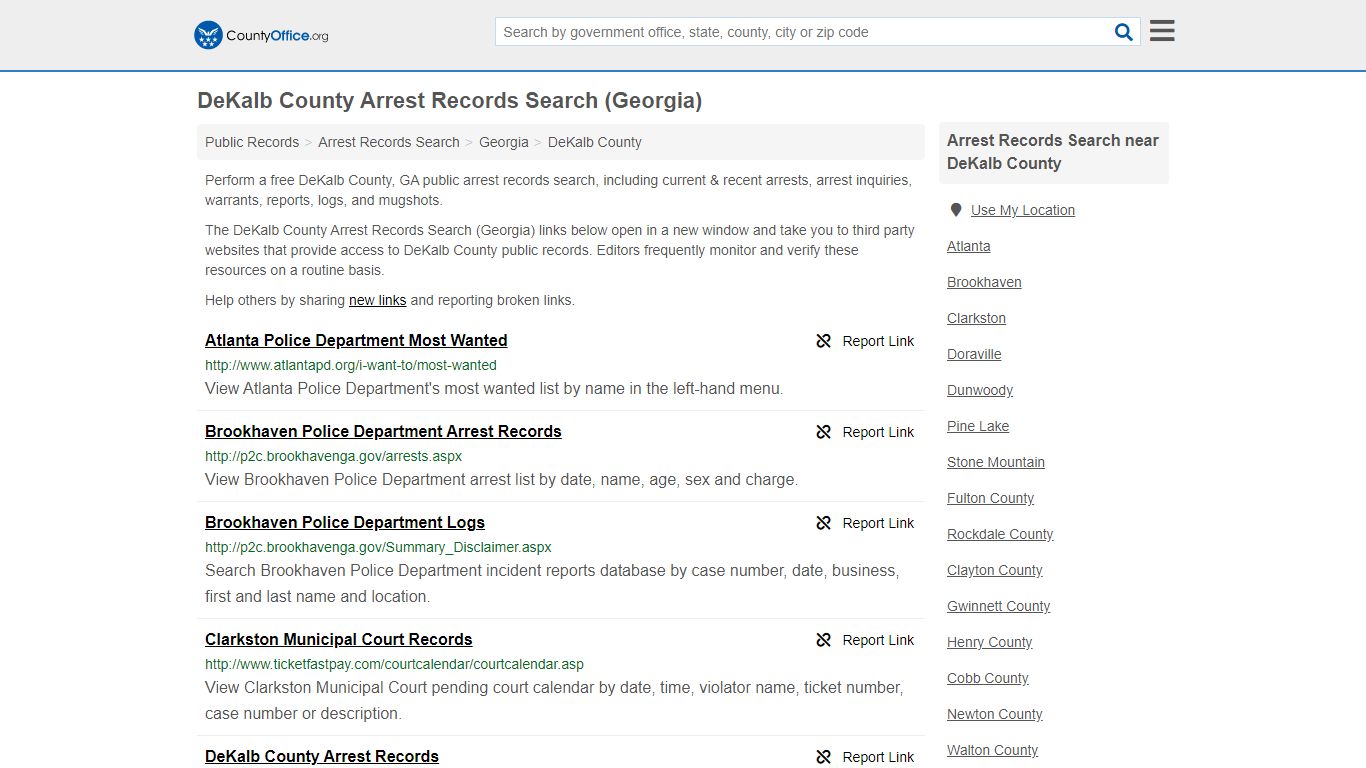Open Brookhaven Police Department Arrest Records
1366x768 pixels.
[x=383, y=432]
